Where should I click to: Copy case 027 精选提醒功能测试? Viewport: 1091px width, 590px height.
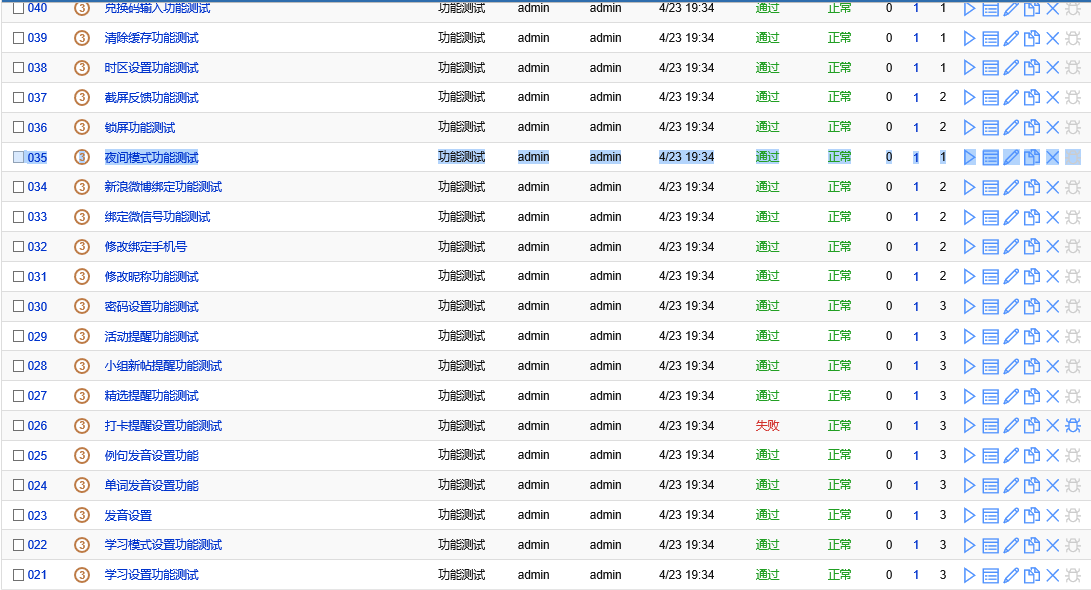[x=1032, y=397]
